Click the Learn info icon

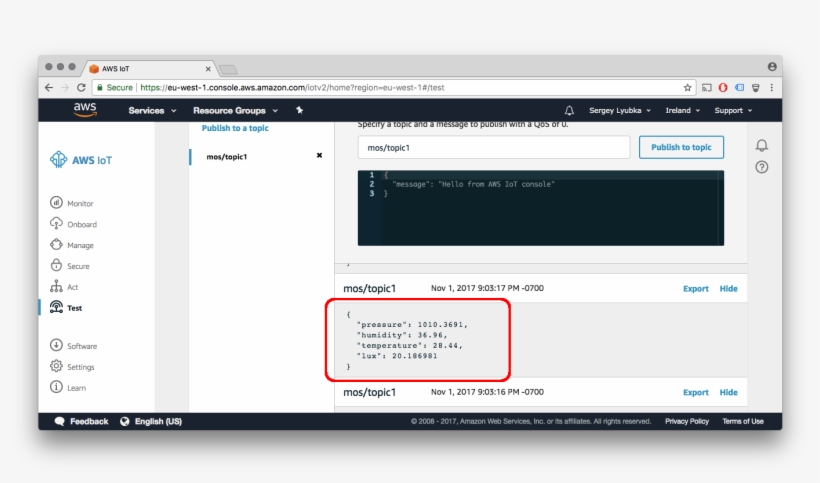56,387
